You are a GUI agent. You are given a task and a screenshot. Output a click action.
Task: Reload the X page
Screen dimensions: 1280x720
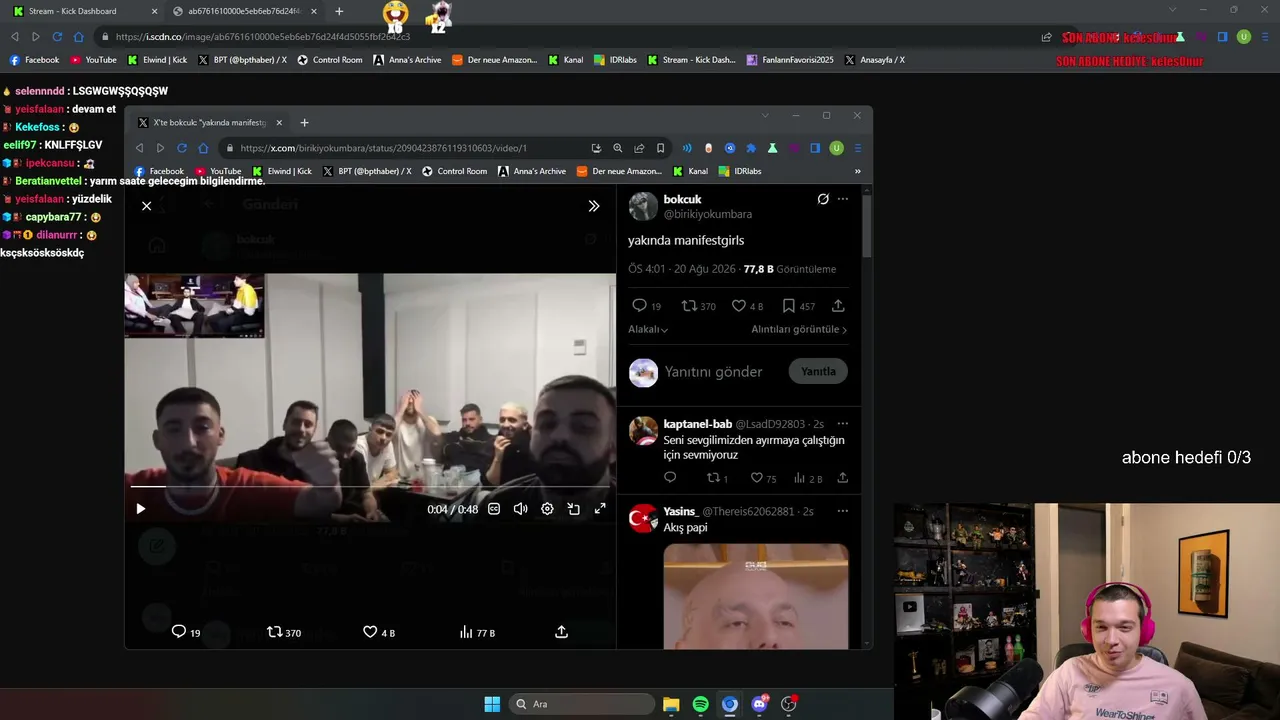182,148
